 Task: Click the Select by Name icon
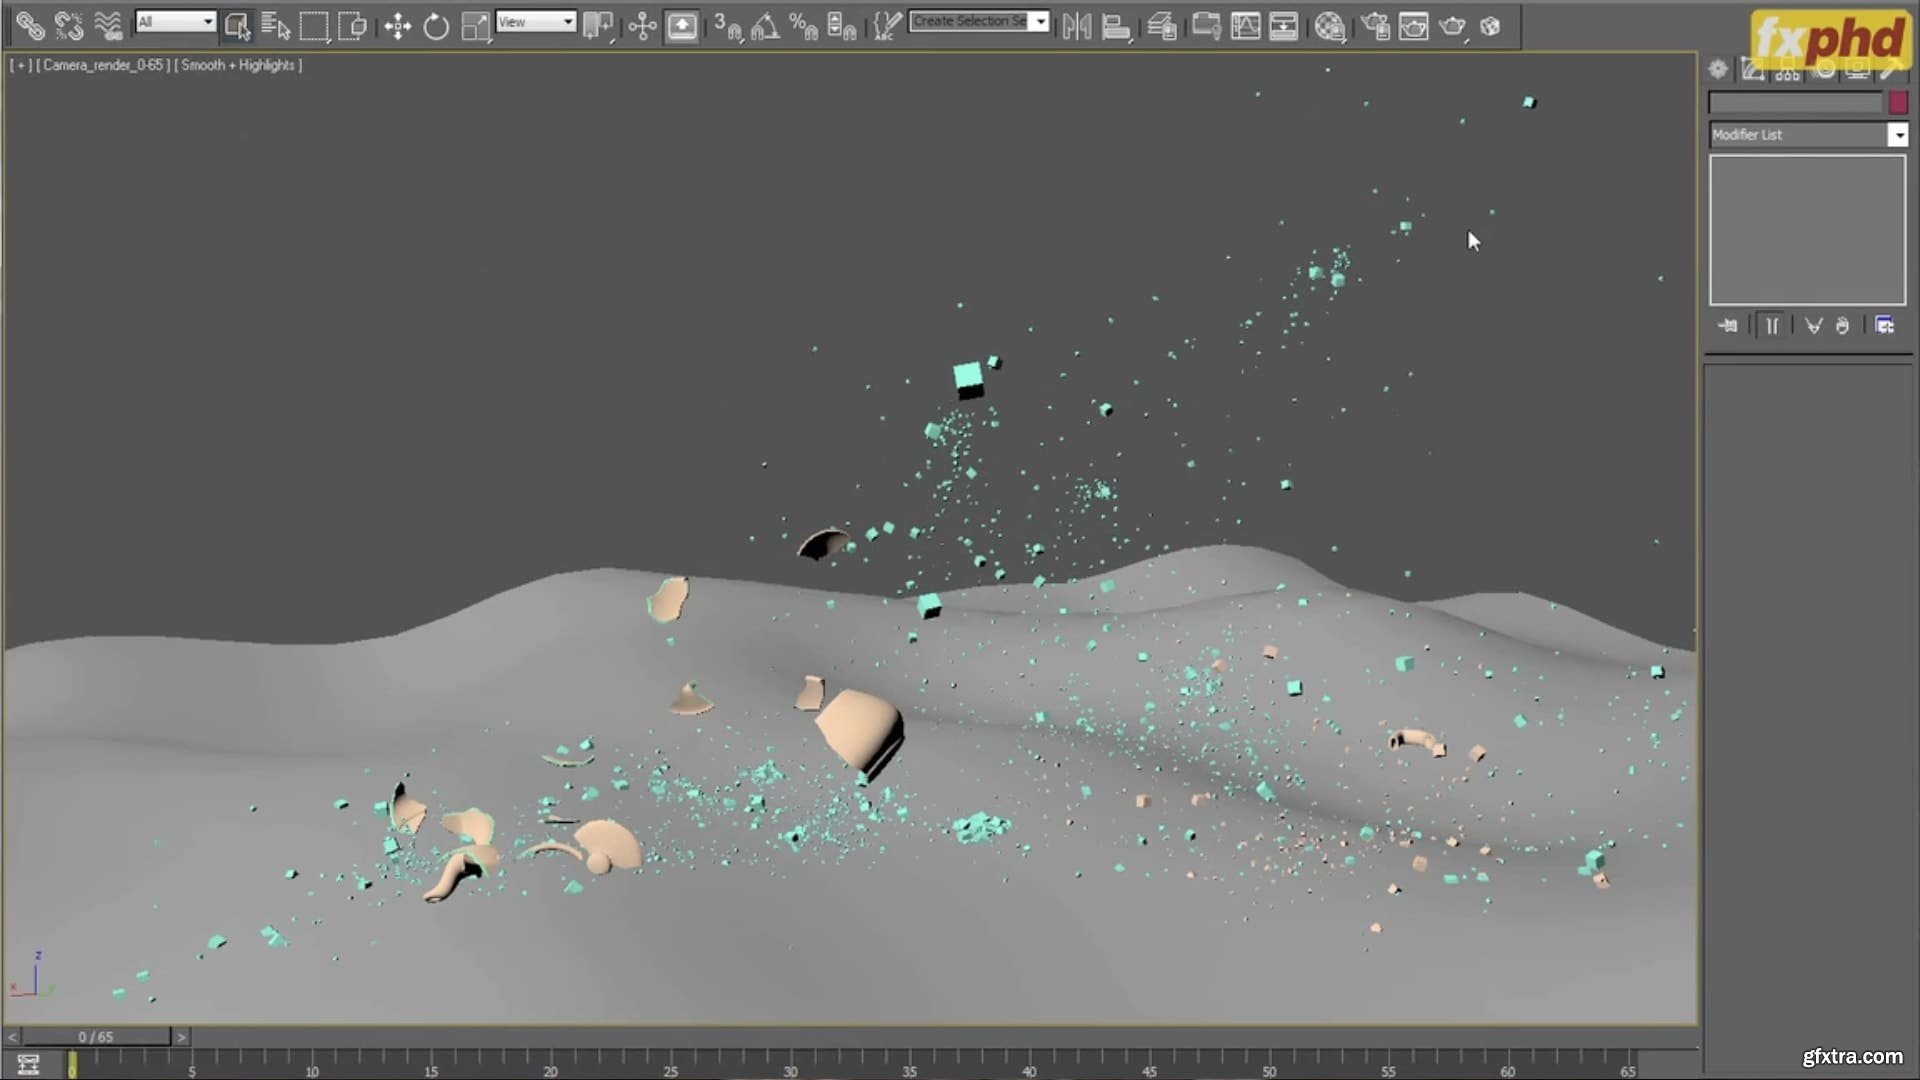click(275, 27)
